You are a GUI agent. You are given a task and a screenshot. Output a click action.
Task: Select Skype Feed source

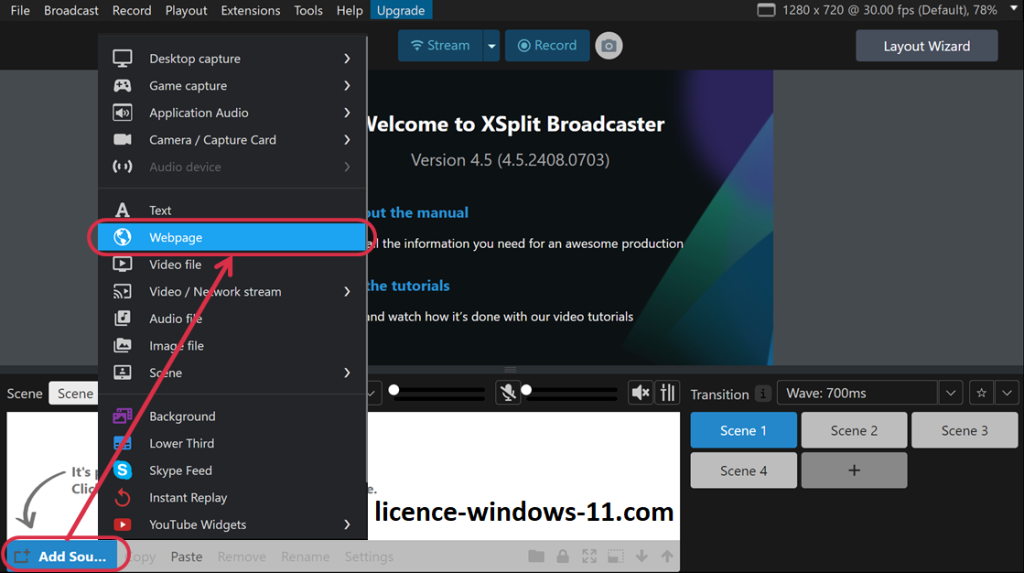click(x=180, y=470)
